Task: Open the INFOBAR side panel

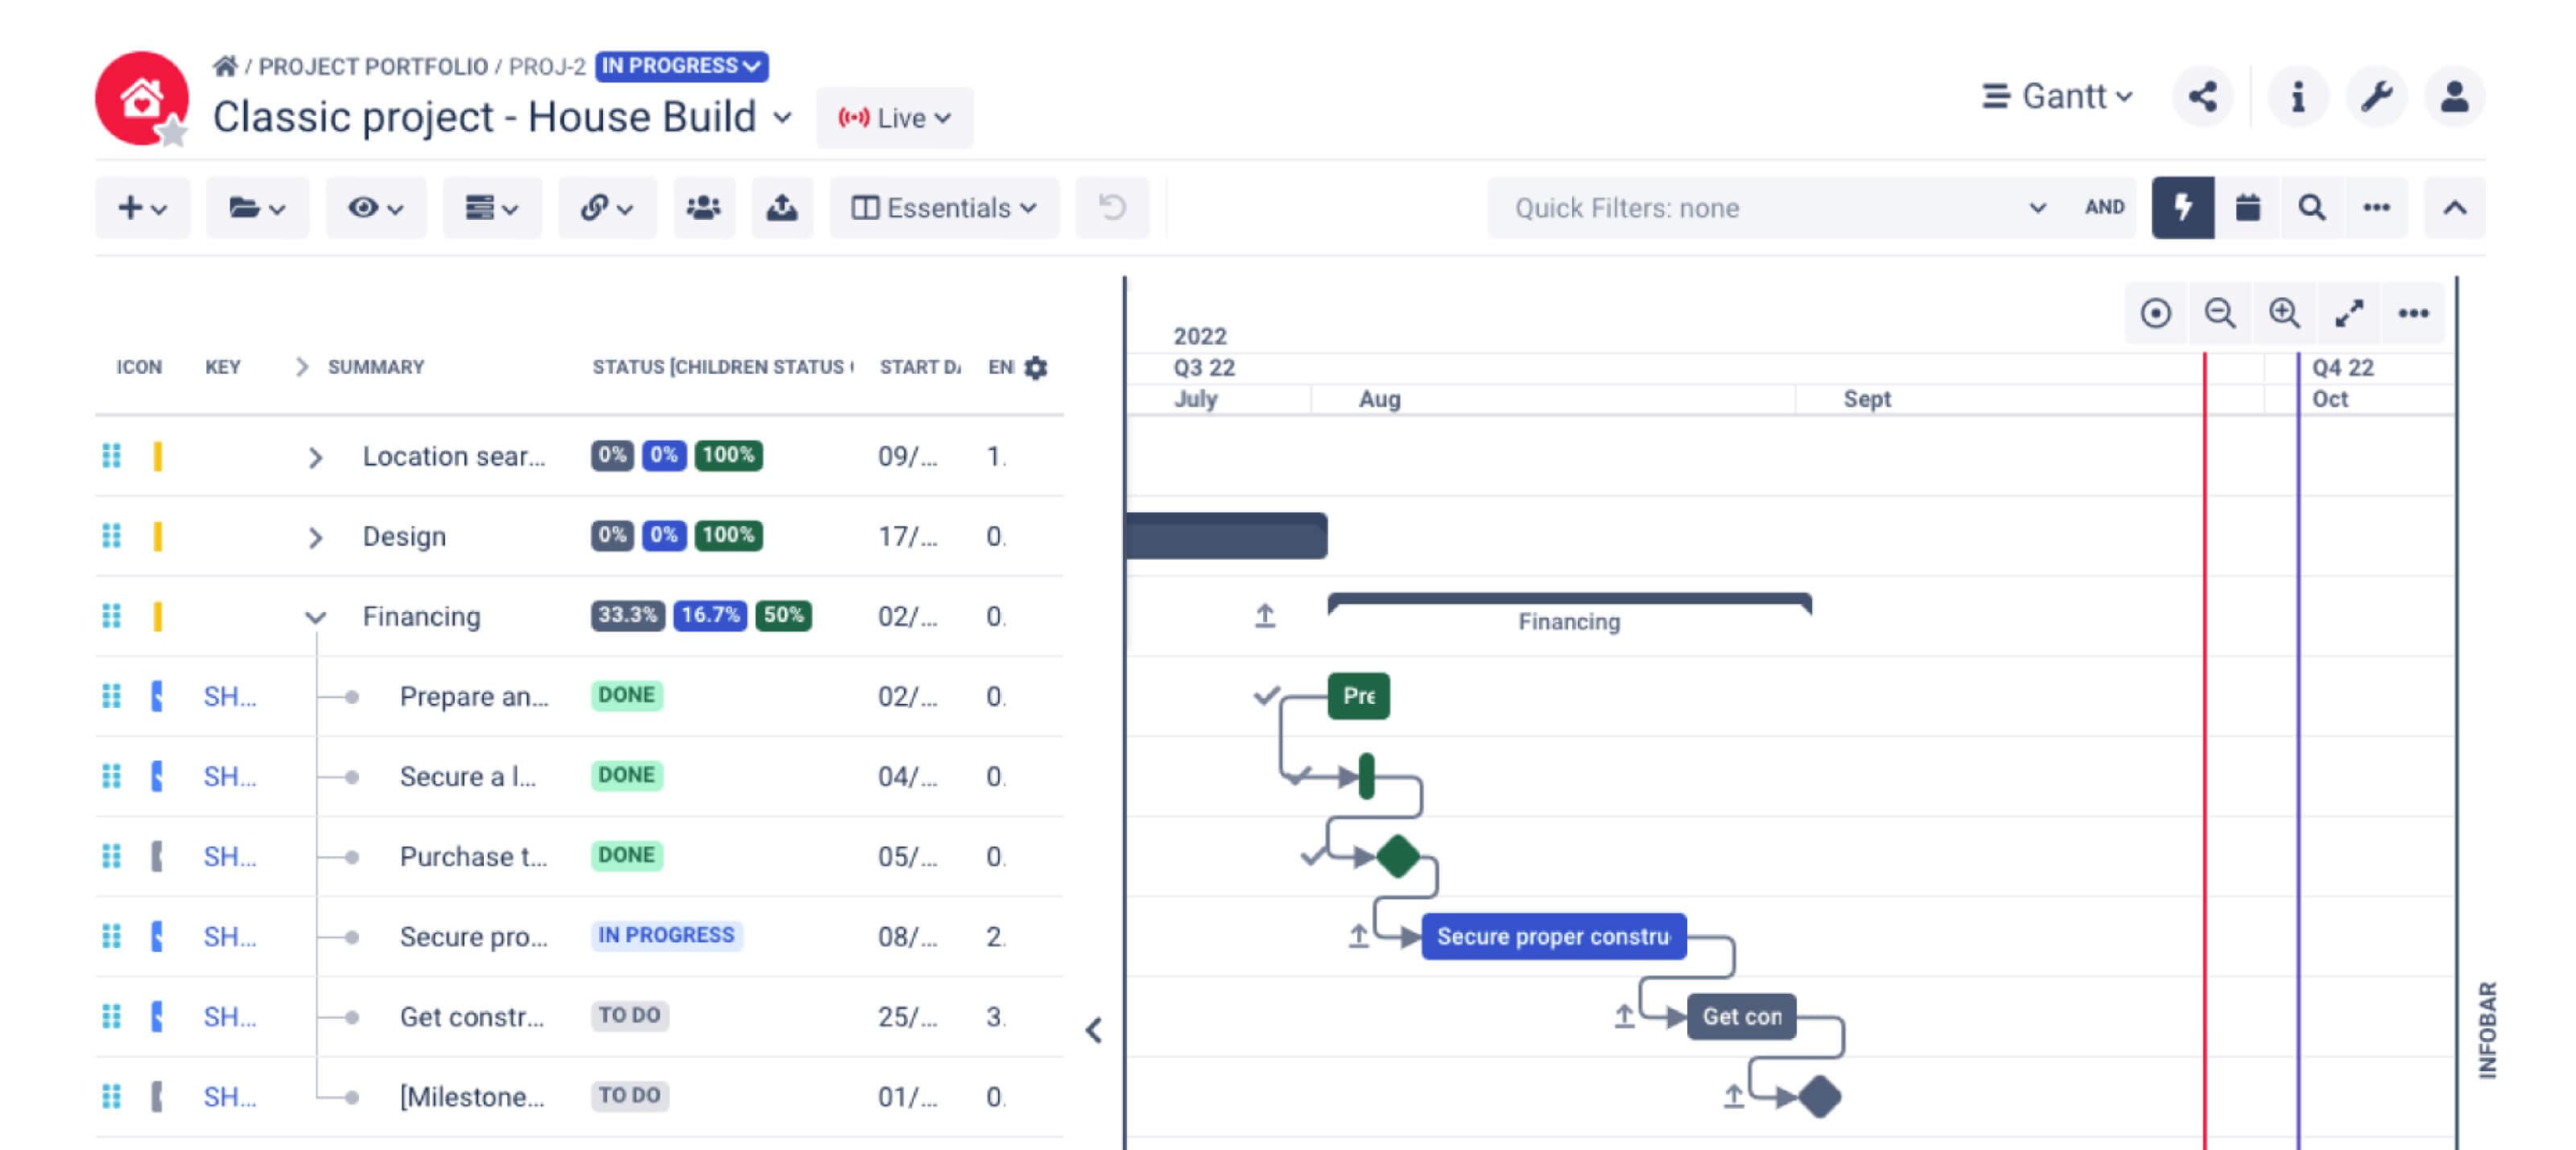Action: [x=2488, y=1030]
